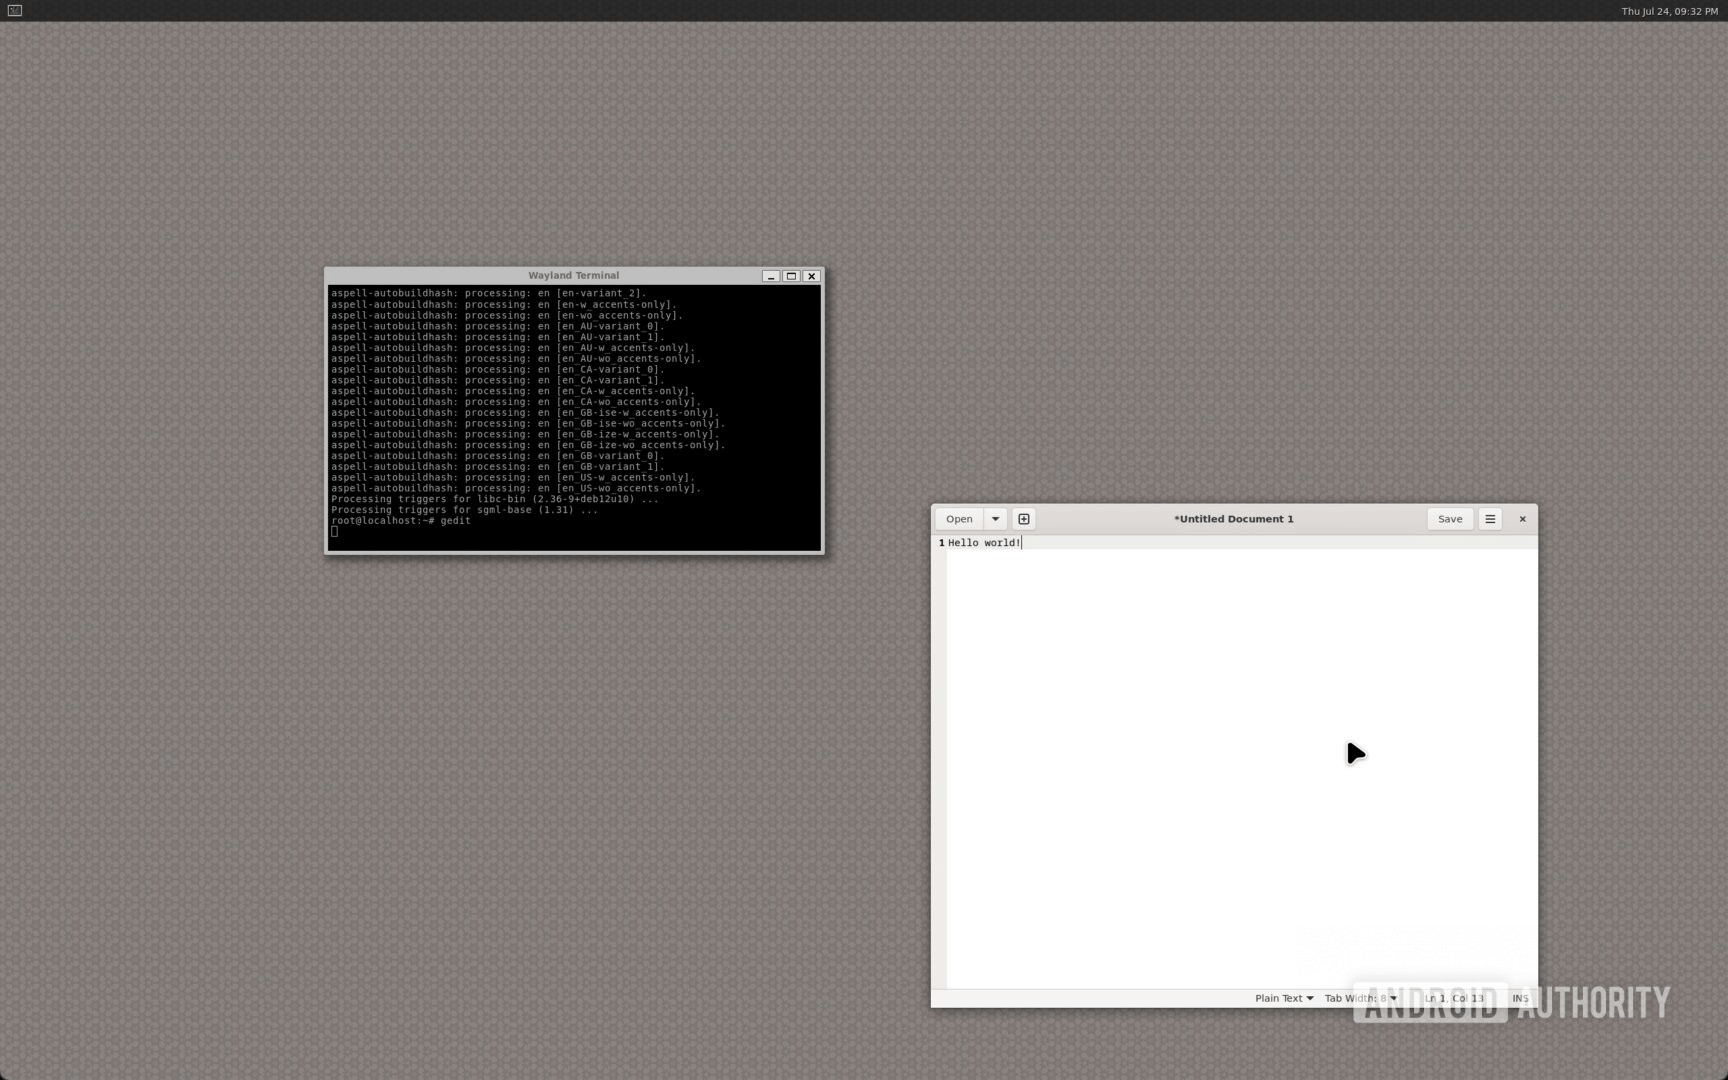Click the clock in the top panel
The image size is (1728, 1080).
(x=1671, y=11)
